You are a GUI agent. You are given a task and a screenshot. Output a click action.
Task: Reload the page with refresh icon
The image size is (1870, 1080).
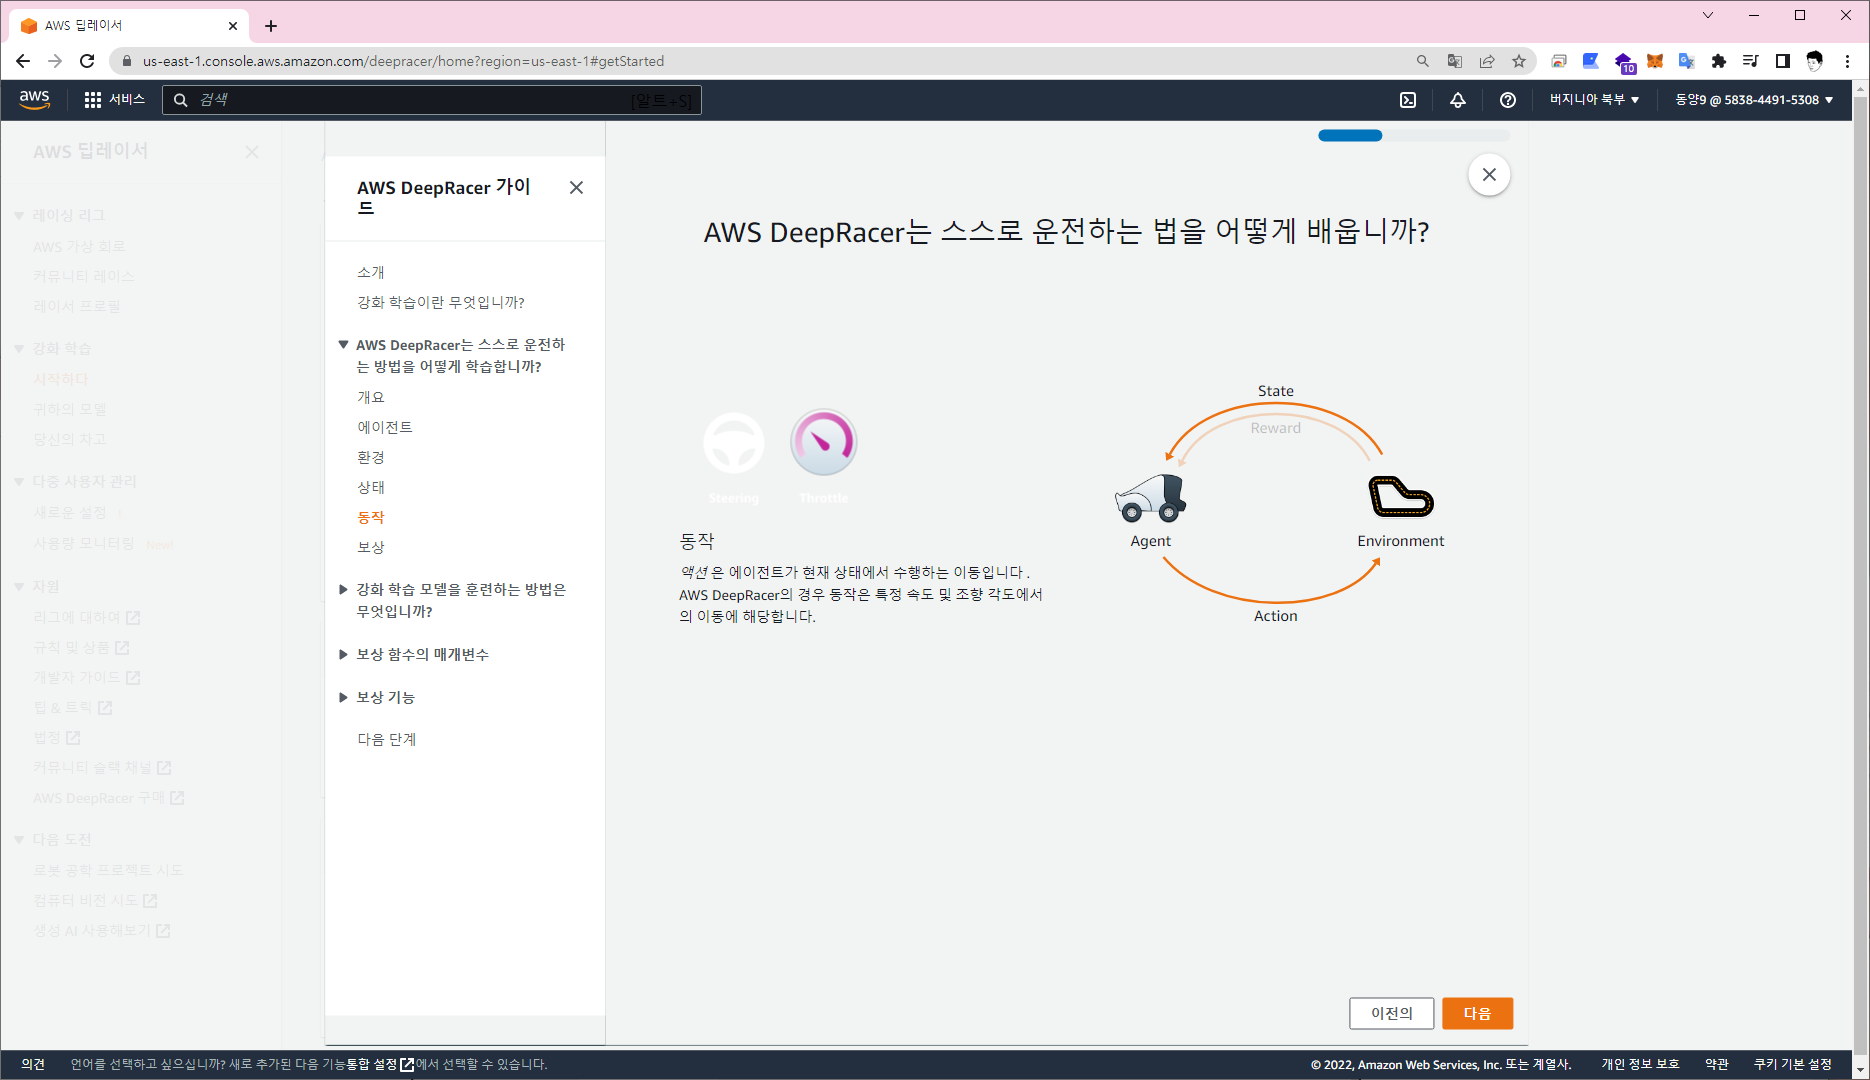[x=87, y=61]
